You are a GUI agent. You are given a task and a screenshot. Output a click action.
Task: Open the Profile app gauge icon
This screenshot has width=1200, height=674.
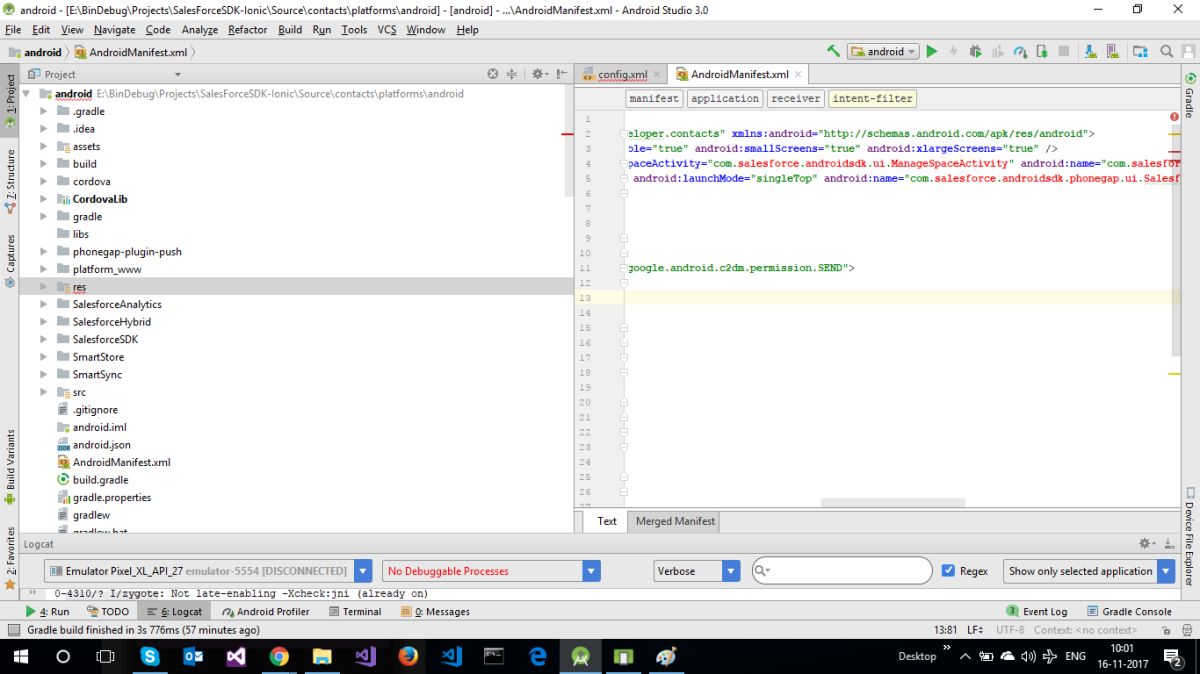1020,51
